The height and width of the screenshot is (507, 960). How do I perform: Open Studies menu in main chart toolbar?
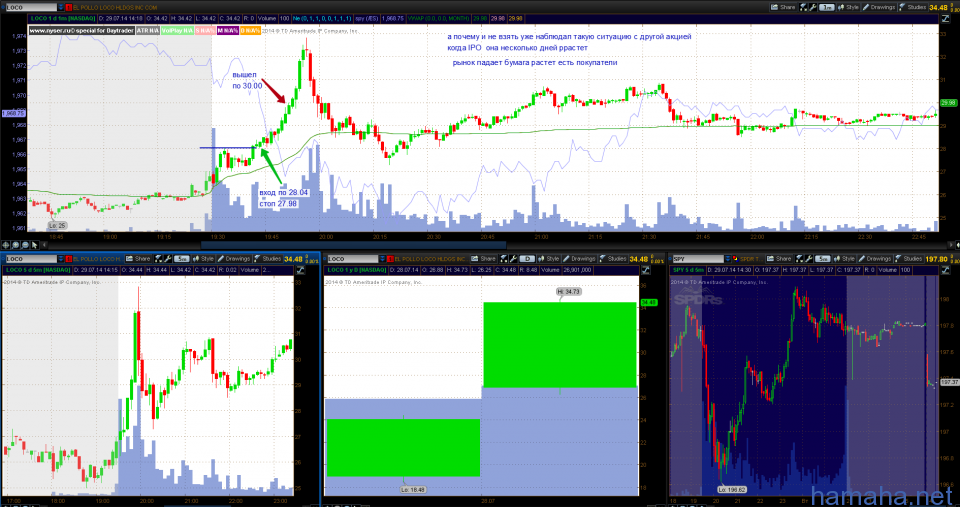(913, 7)
